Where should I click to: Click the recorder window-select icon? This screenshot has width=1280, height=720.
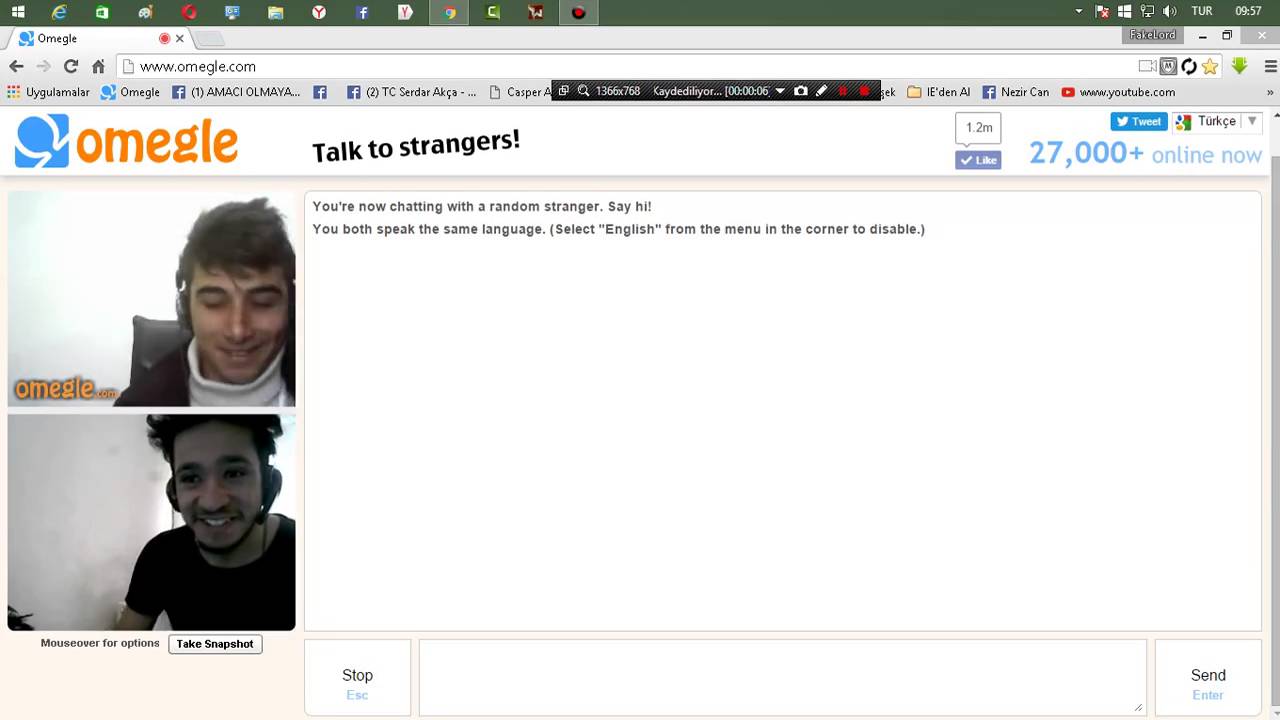tap(563, 91)
